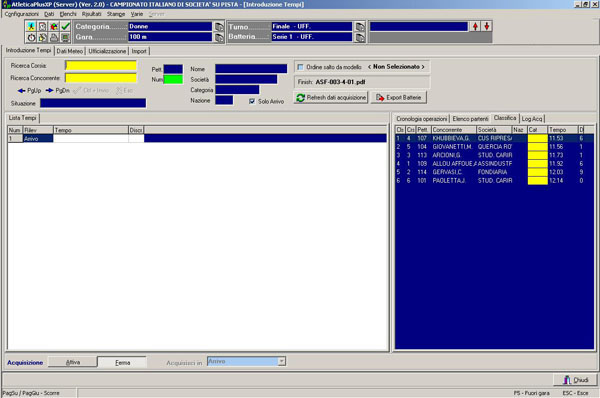Click the Società column header in Classifica
Viewport: 600px width, 398px height.
494,130
